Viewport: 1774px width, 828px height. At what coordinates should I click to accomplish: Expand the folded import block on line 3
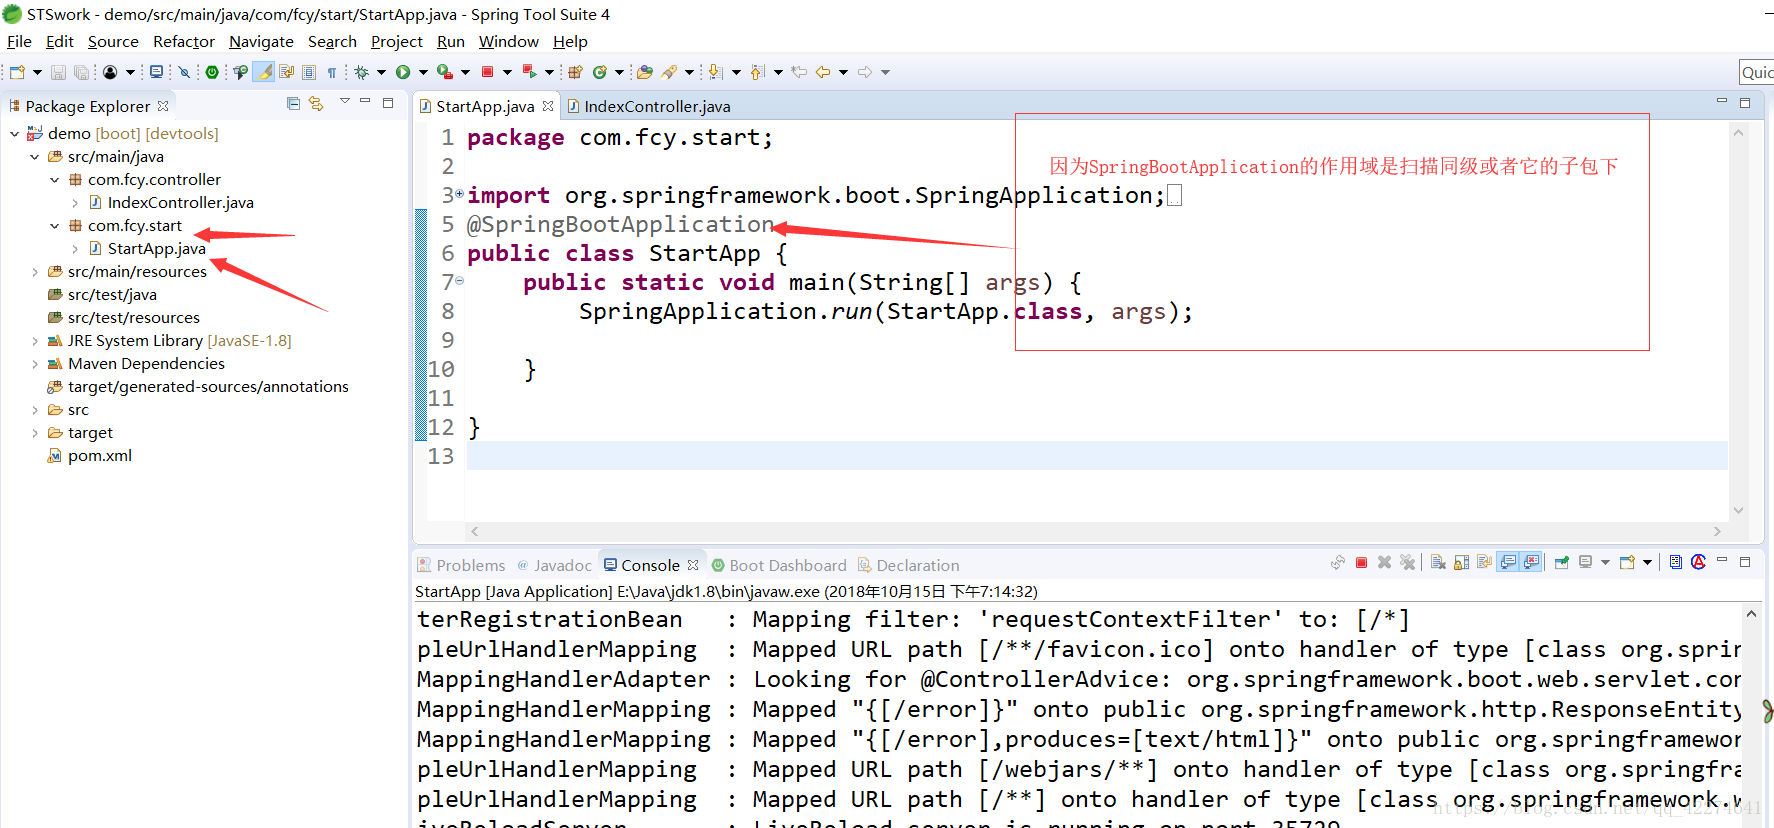(459, 194)
